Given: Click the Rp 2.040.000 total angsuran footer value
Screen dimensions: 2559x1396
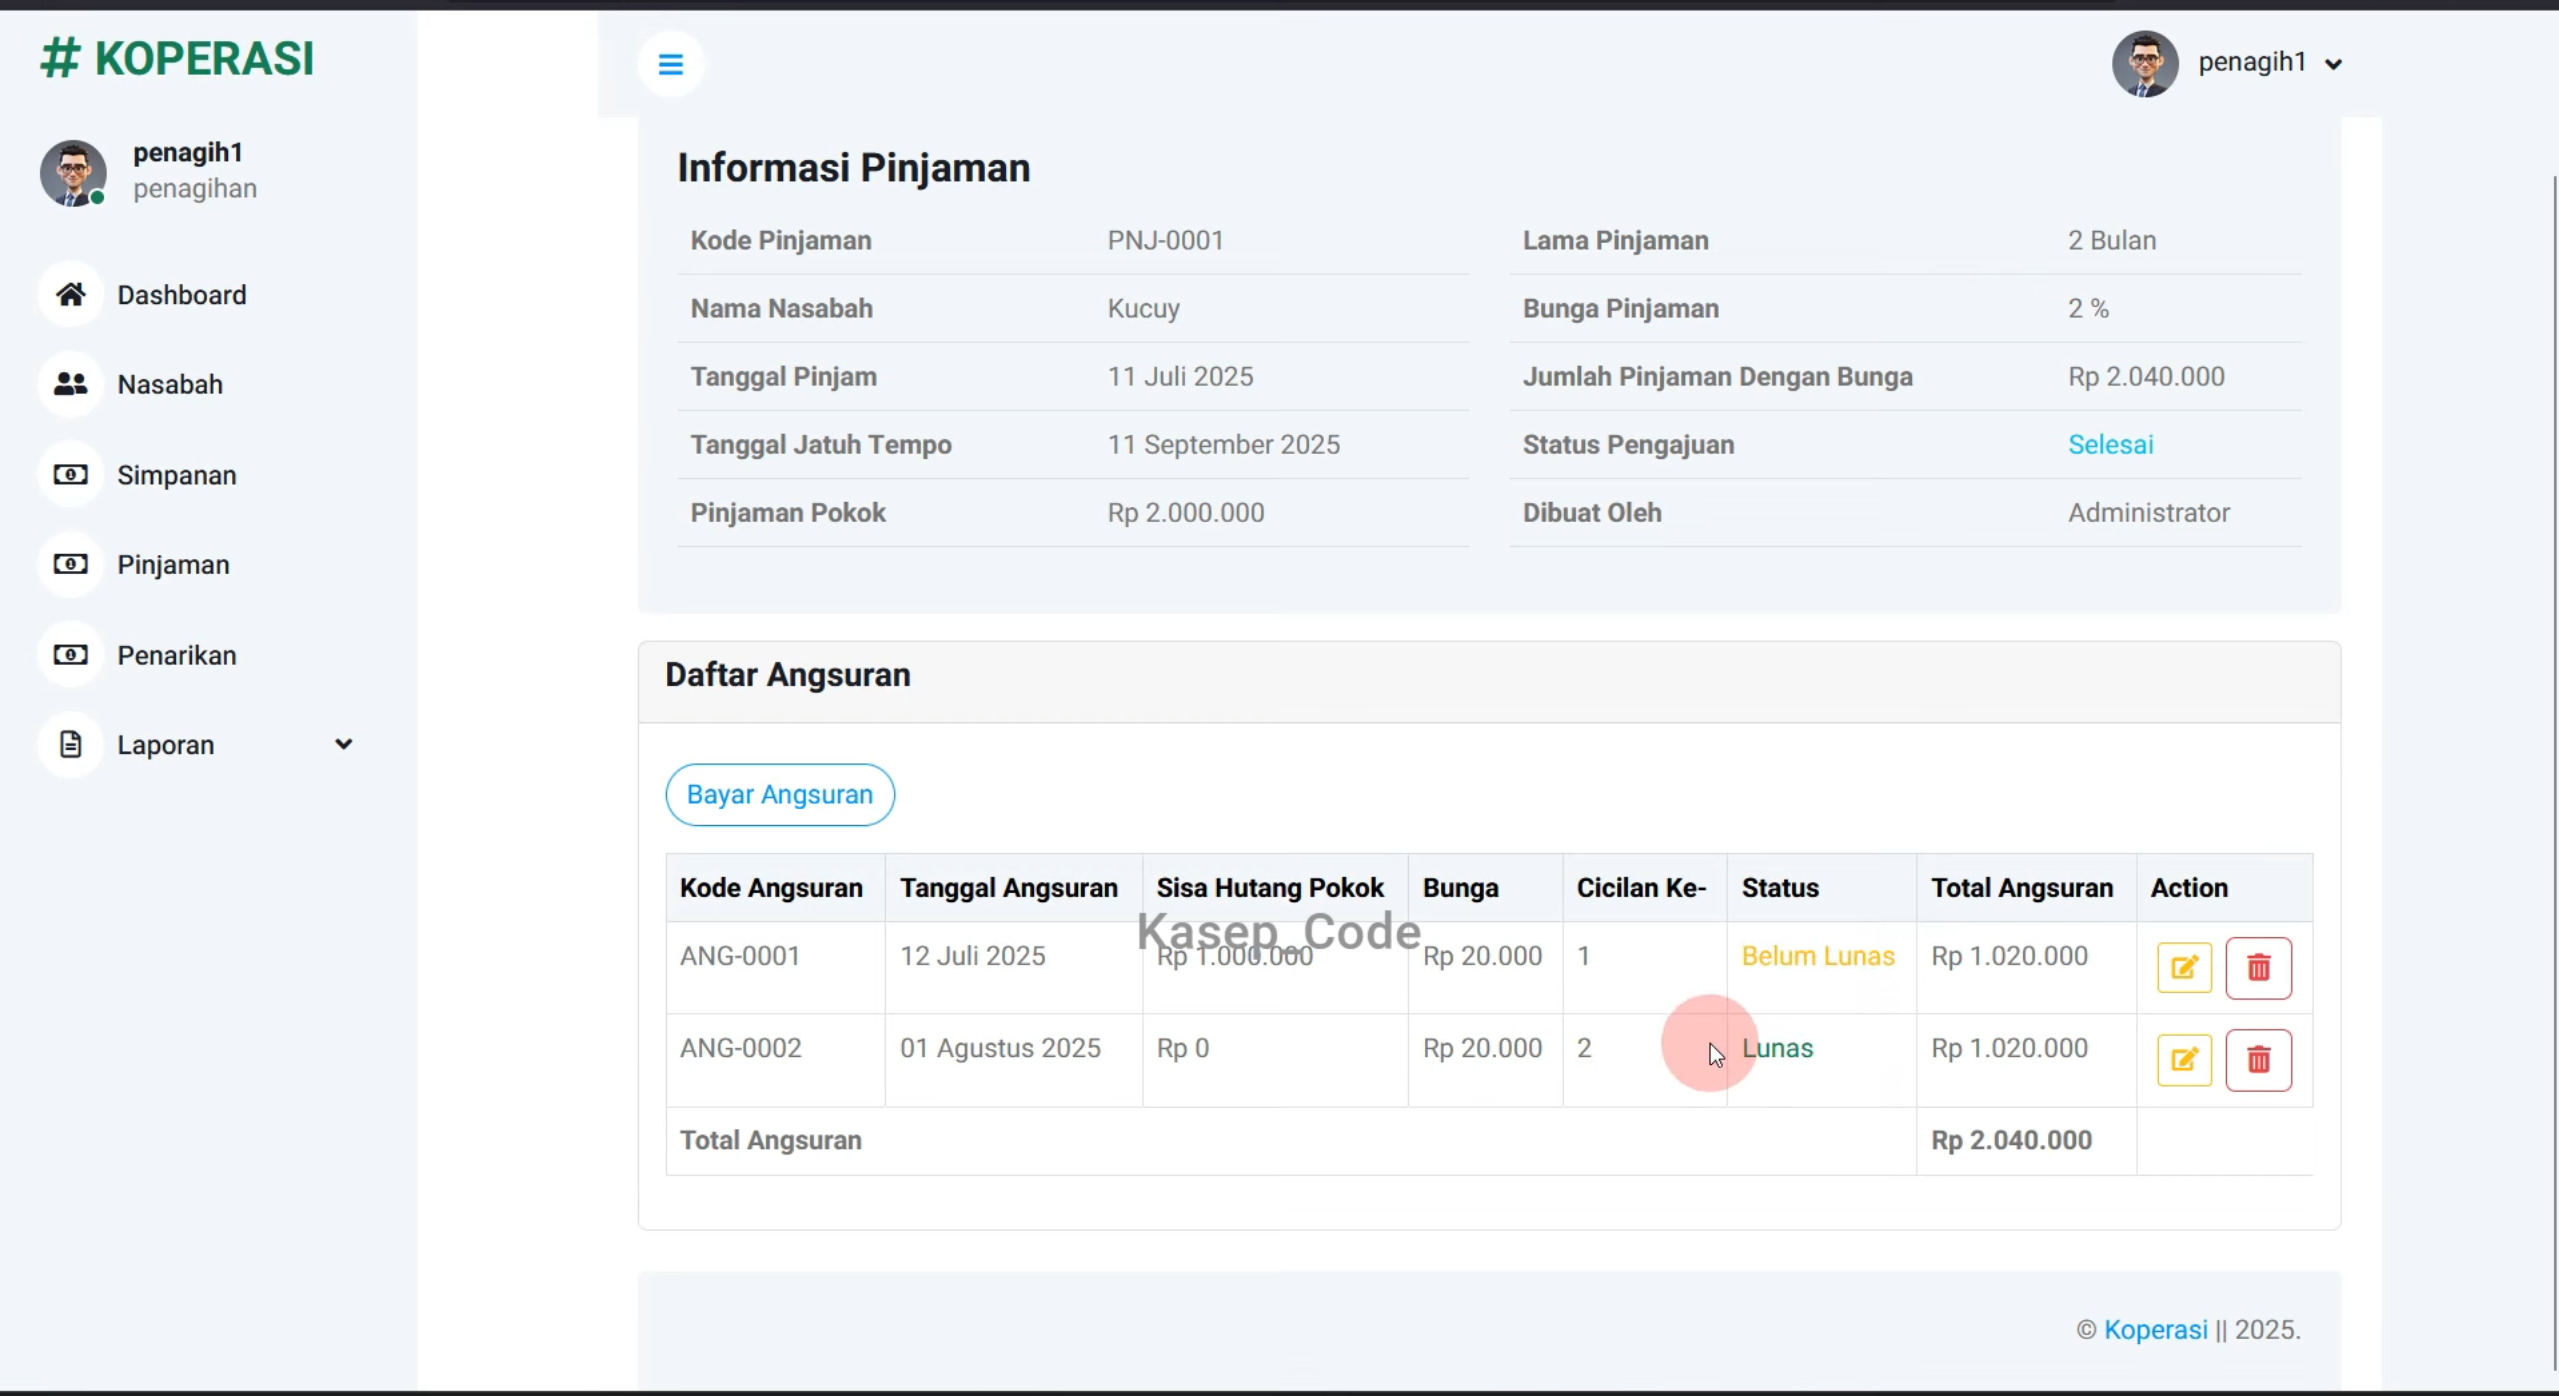Looking at the screenshot, I should pyautogui.click(x=2011, y=1140).
